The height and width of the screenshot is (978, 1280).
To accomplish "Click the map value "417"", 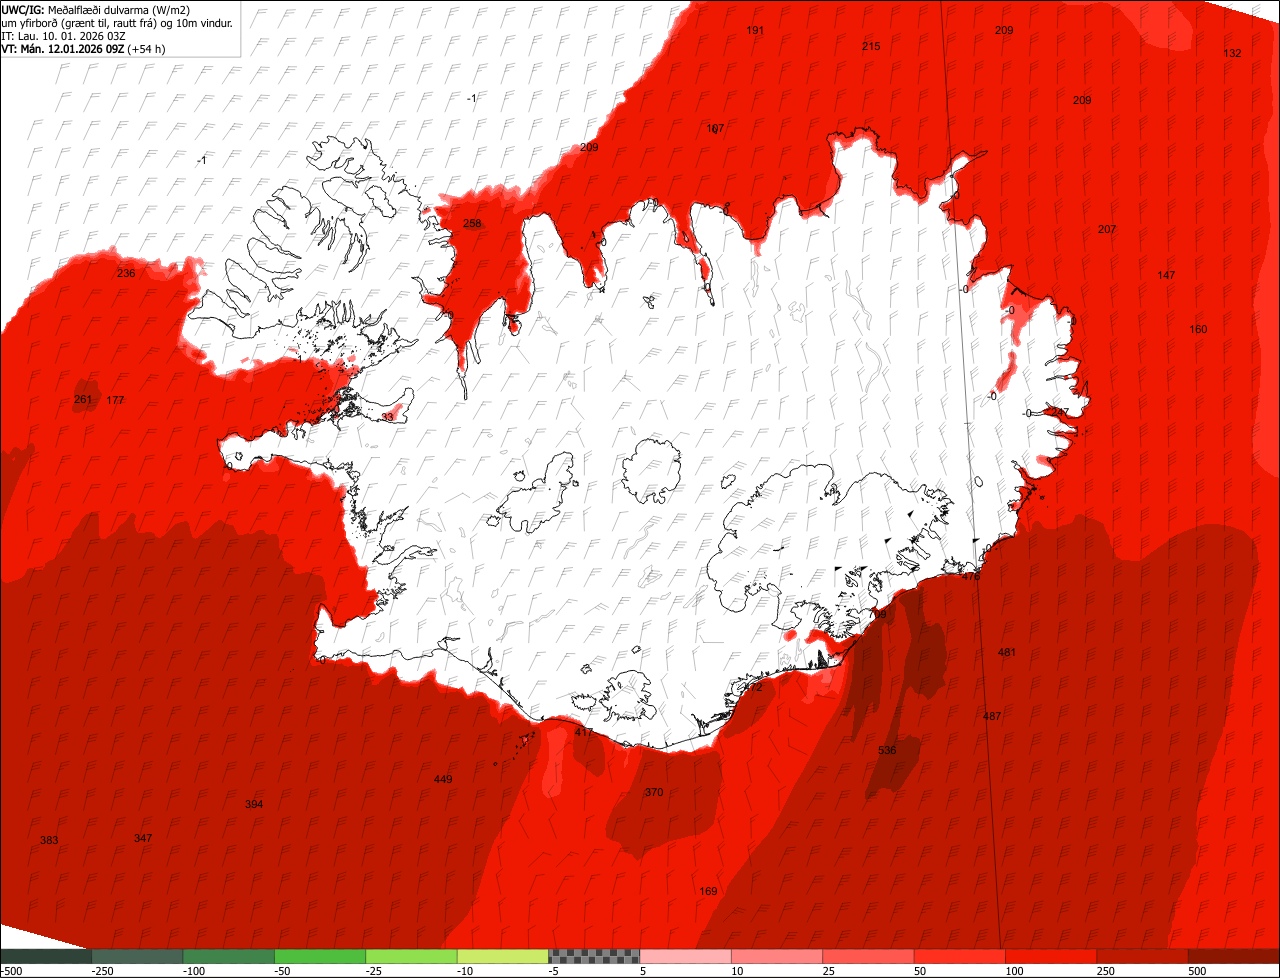I will point(584,732).
